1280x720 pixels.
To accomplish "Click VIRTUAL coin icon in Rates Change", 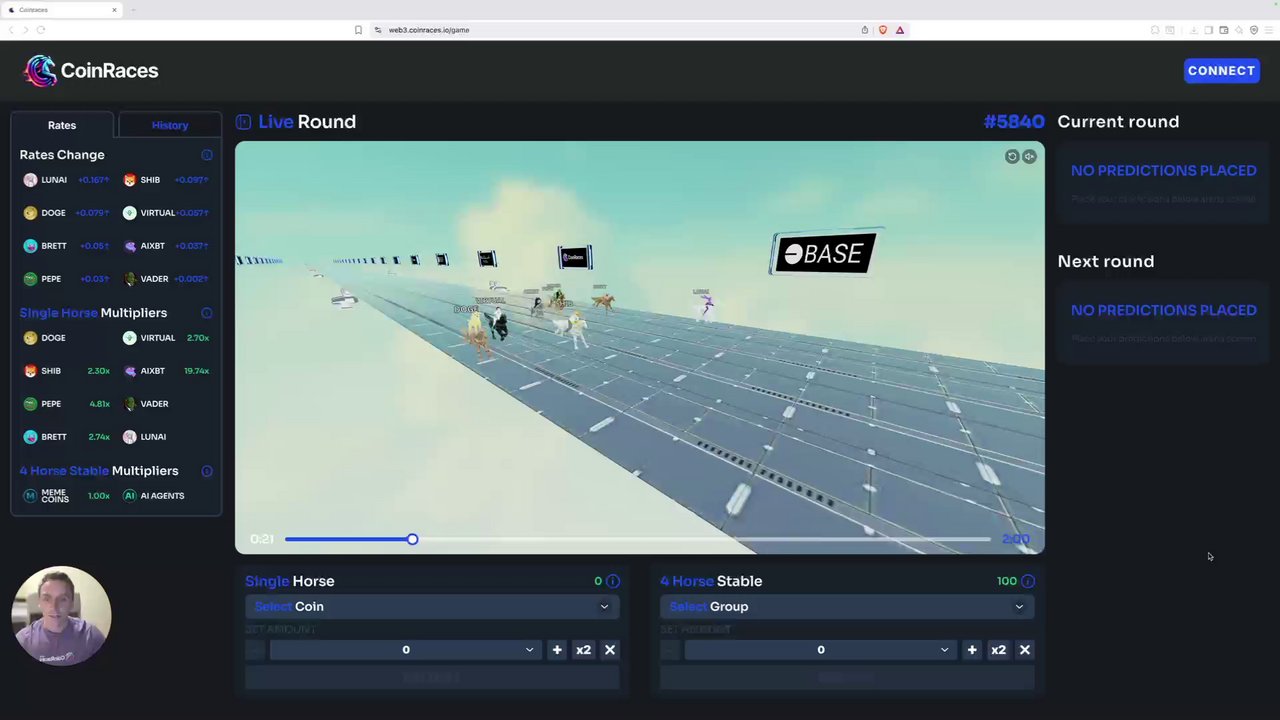I will coord(129,213).
